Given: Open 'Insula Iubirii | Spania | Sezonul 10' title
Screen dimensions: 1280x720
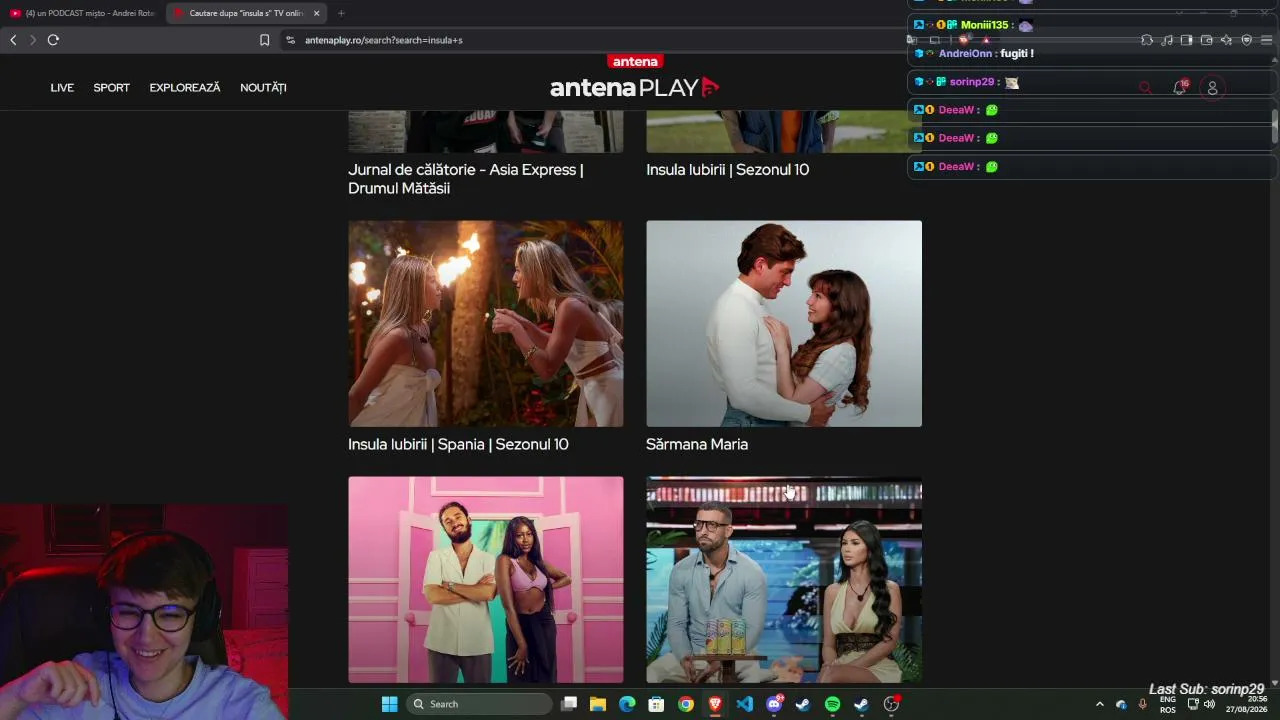Looking at the screenshot, I should click(458, 444).
